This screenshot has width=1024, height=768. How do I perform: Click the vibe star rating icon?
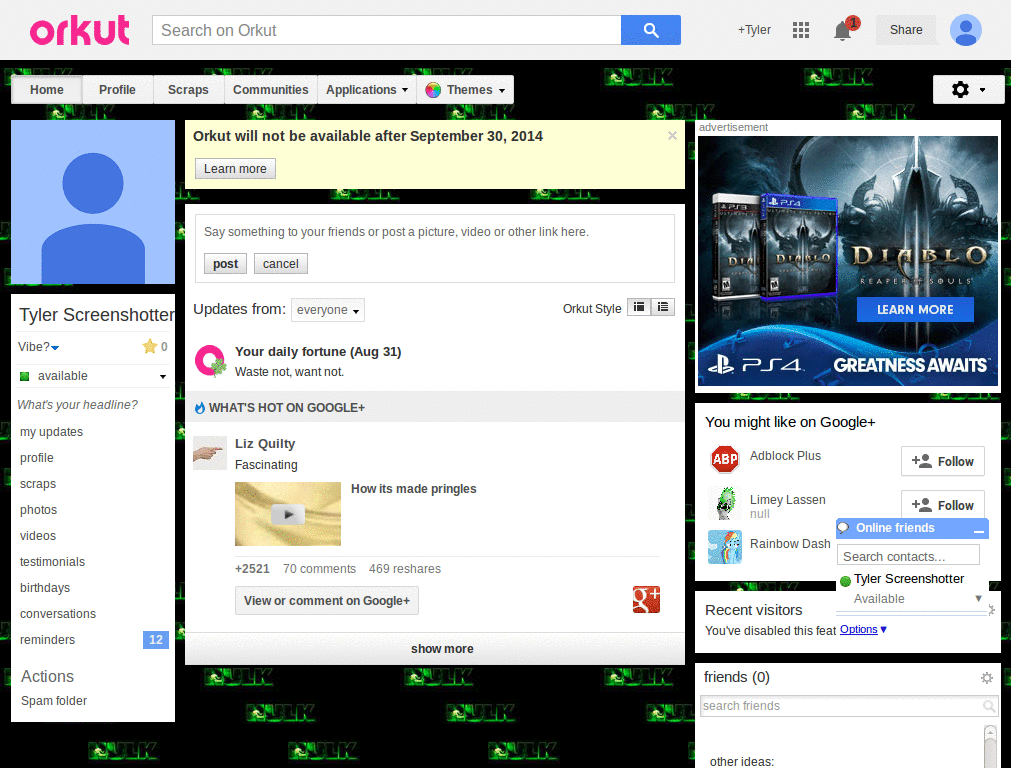150,346
